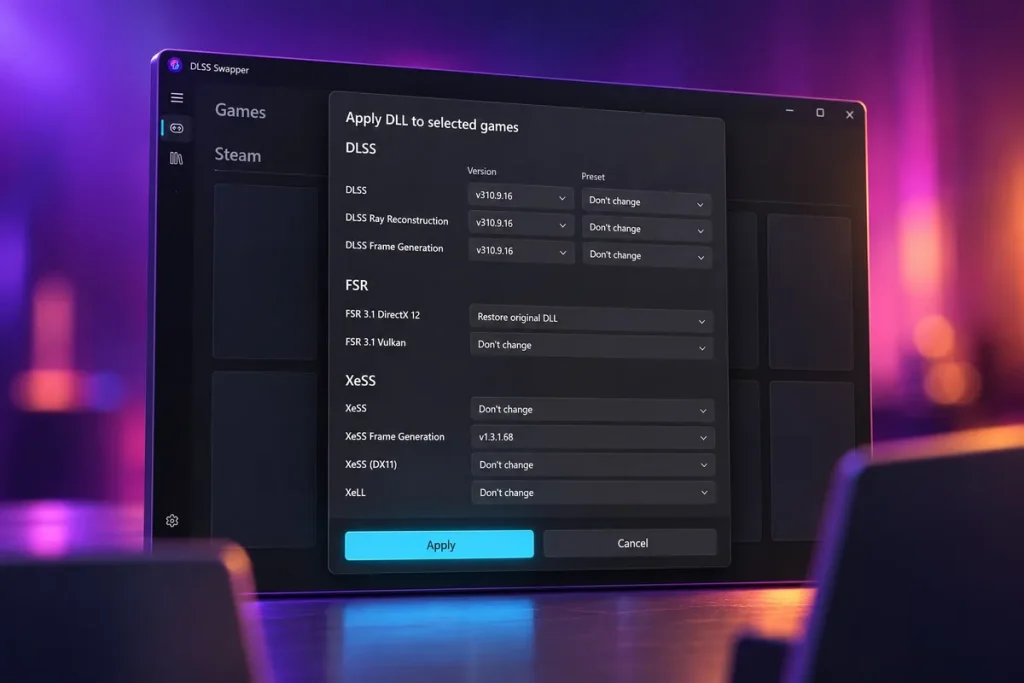This screenshot has height=683, width=1024.
Task: Click the Steam section heading
Action: (x=238, y=155)
